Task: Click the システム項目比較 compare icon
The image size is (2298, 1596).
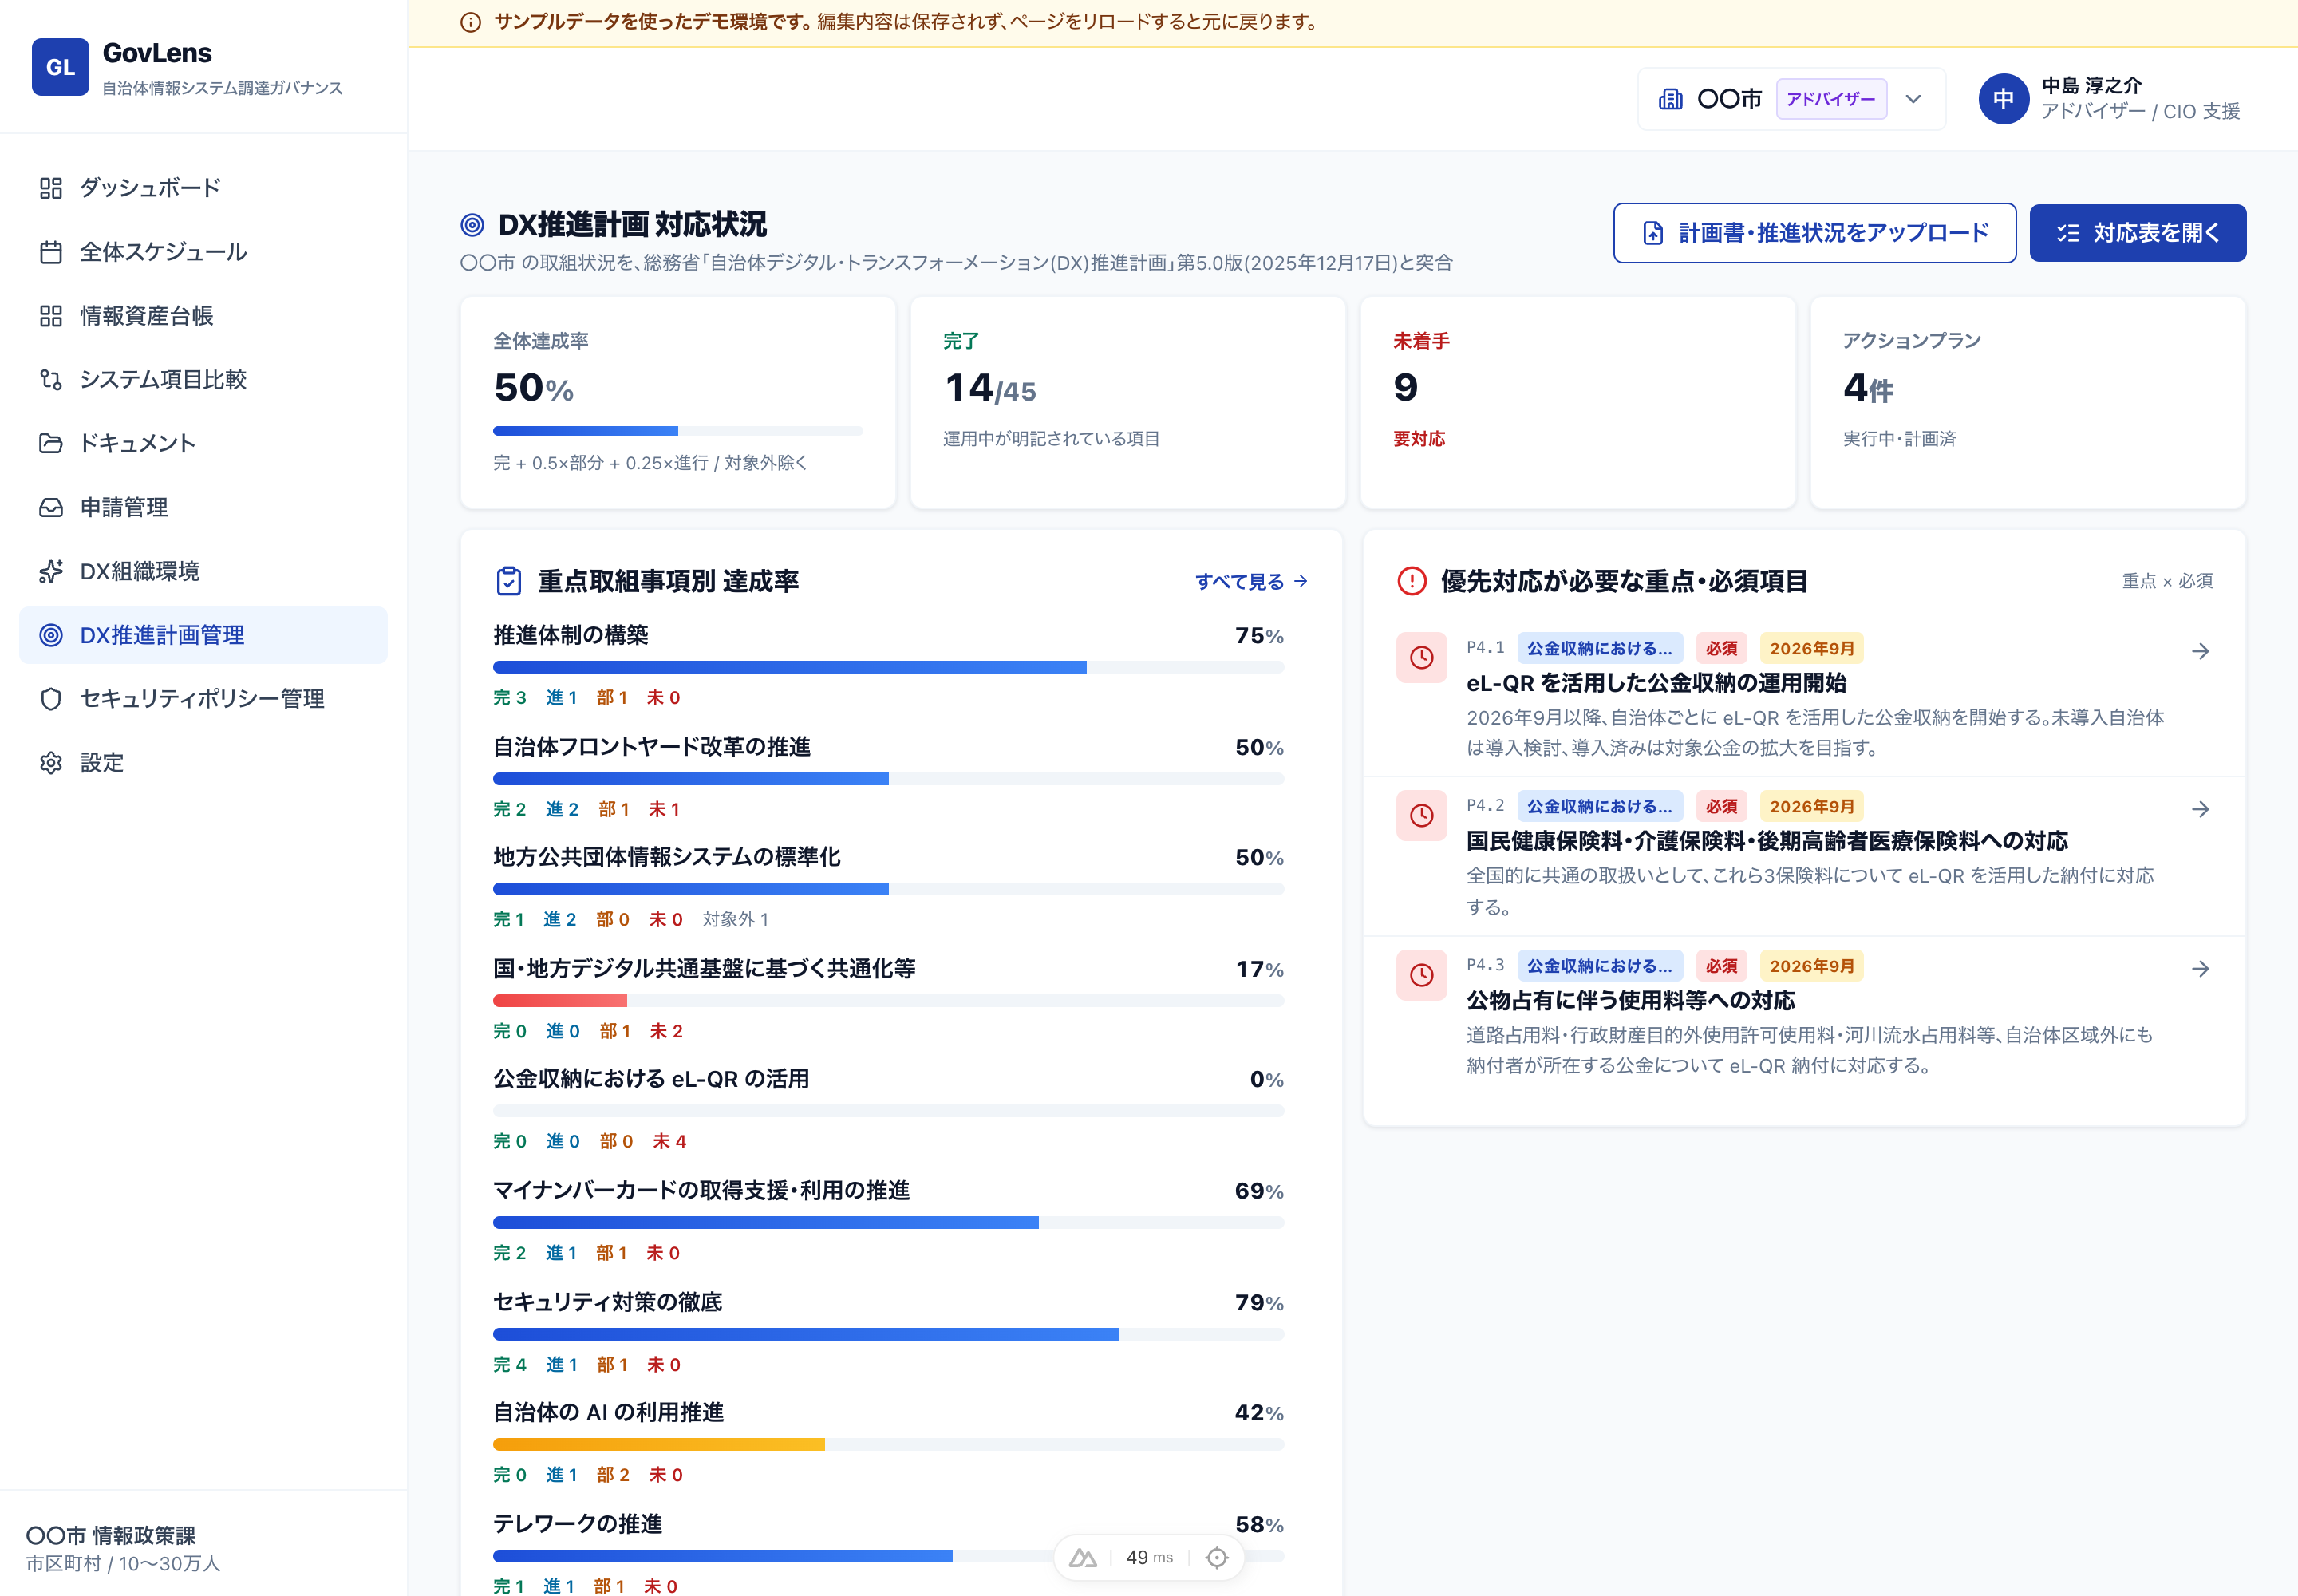Action: coord(51,380)
